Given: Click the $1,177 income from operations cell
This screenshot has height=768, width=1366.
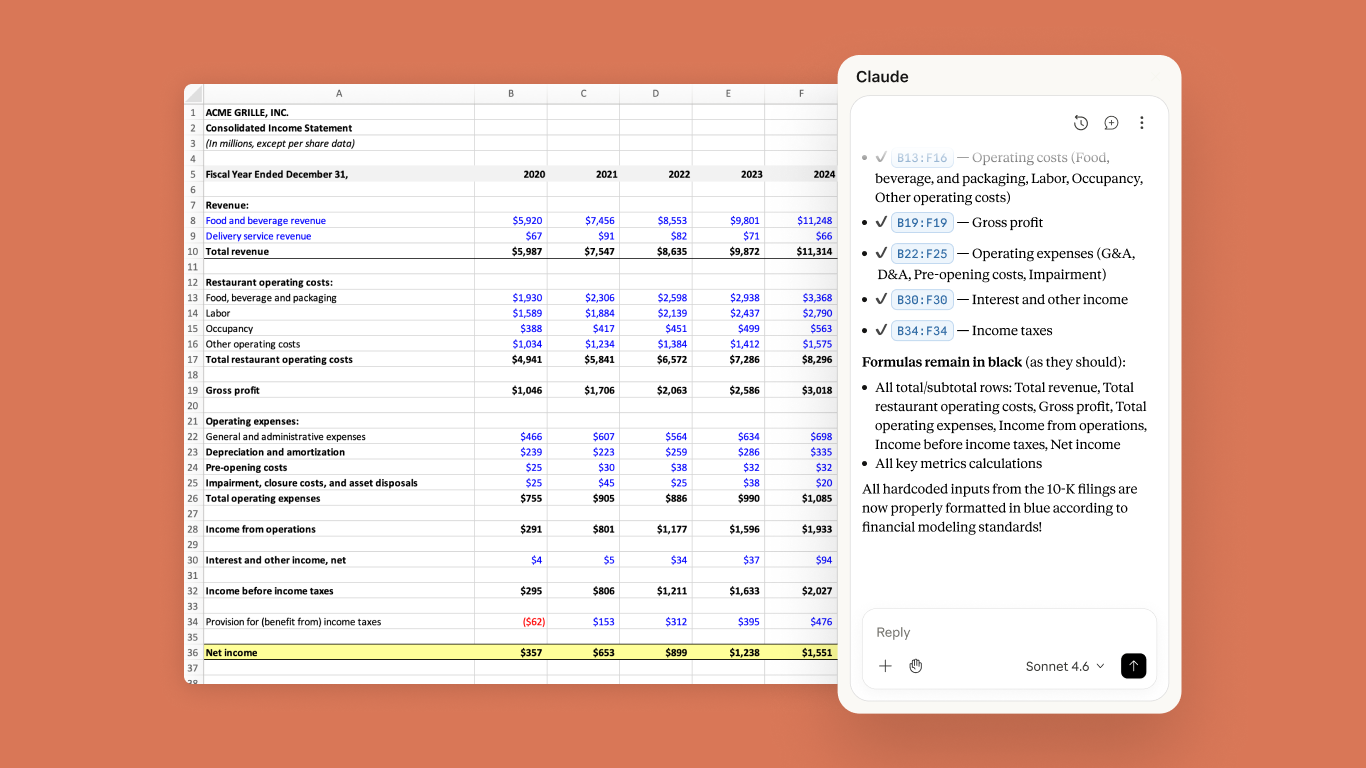Looking at the screenshot, I should tap(655, 529).
